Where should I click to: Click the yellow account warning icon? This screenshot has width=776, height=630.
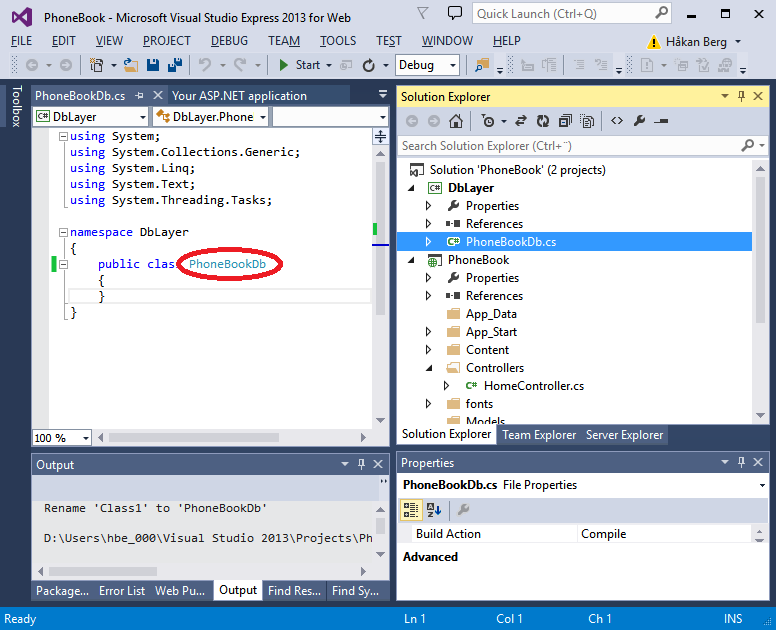(x=654, y=42)
